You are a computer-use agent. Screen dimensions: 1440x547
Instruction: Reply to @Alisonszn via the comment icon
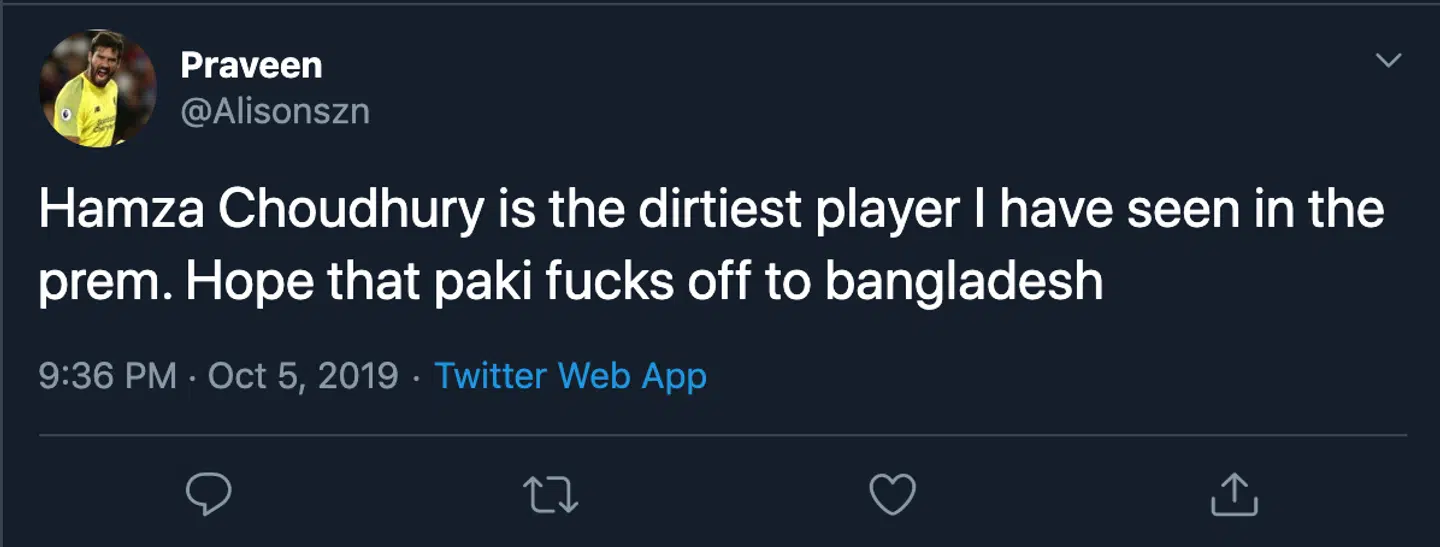pyautogui.click(x=209, y=494)
